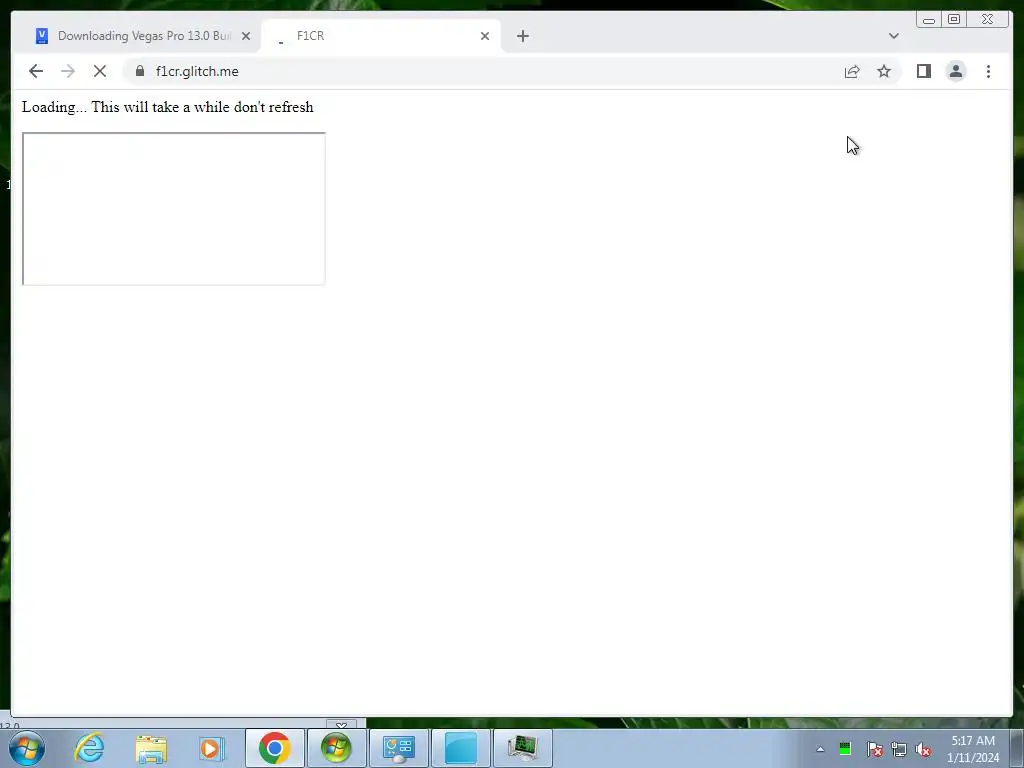Open the tab search dropdown

click(893, 36)
